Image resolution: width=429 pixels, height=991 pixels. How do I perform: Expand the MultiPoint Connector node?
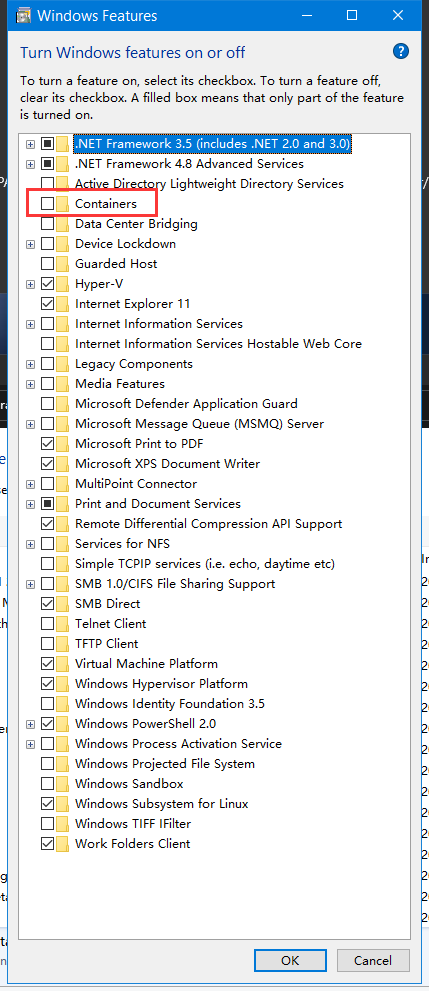30,484
